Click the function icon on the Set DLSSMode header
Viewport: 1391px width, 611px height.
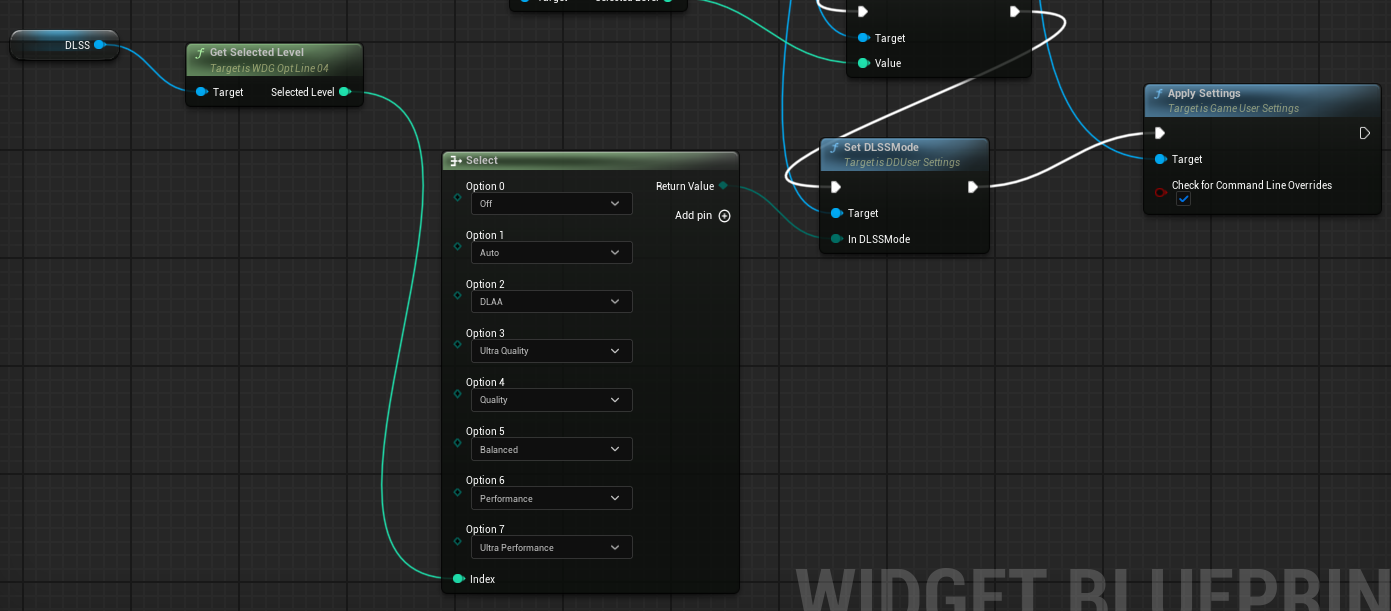point(834,148)
